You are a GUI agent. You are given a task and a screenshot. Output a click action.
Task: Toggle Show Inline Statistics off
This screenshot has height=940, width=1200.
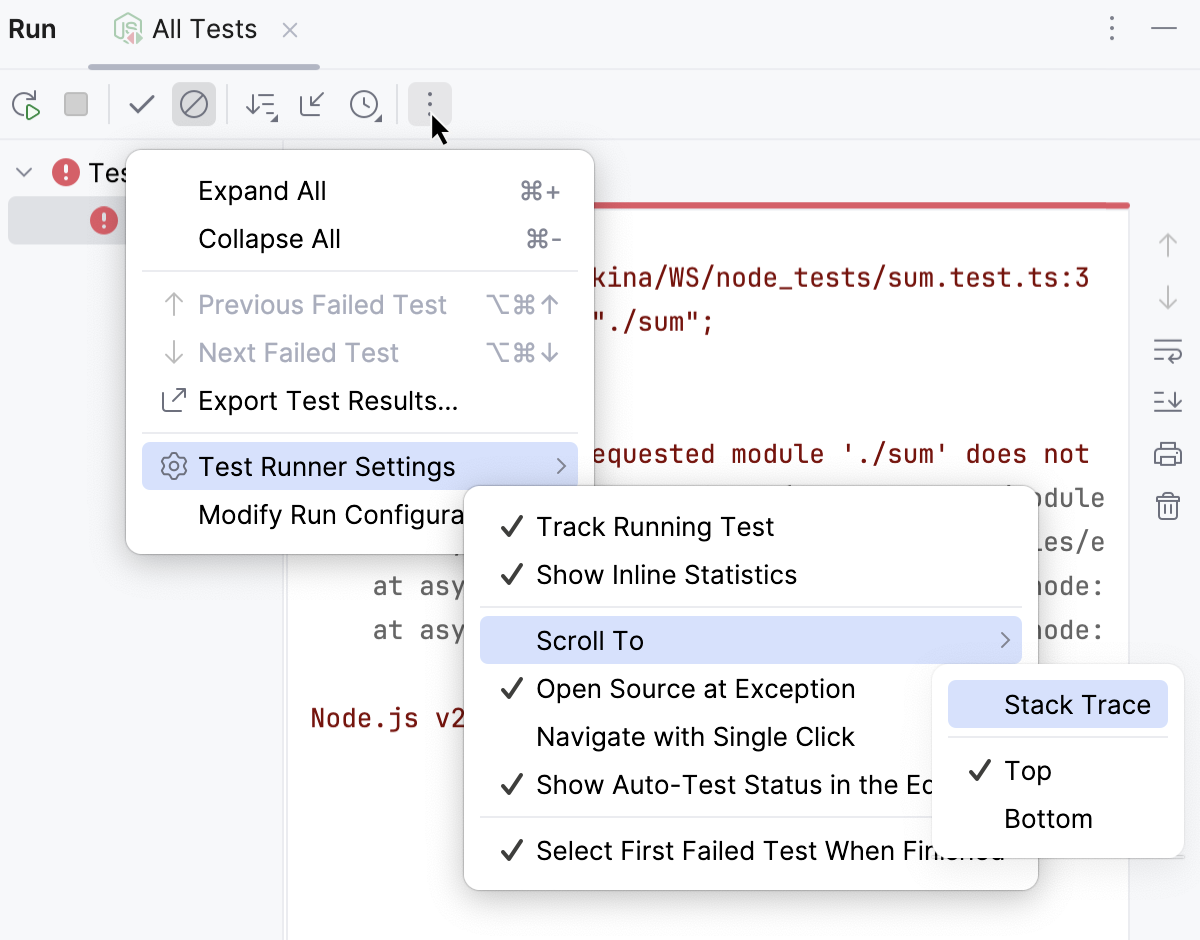point(666,575)
